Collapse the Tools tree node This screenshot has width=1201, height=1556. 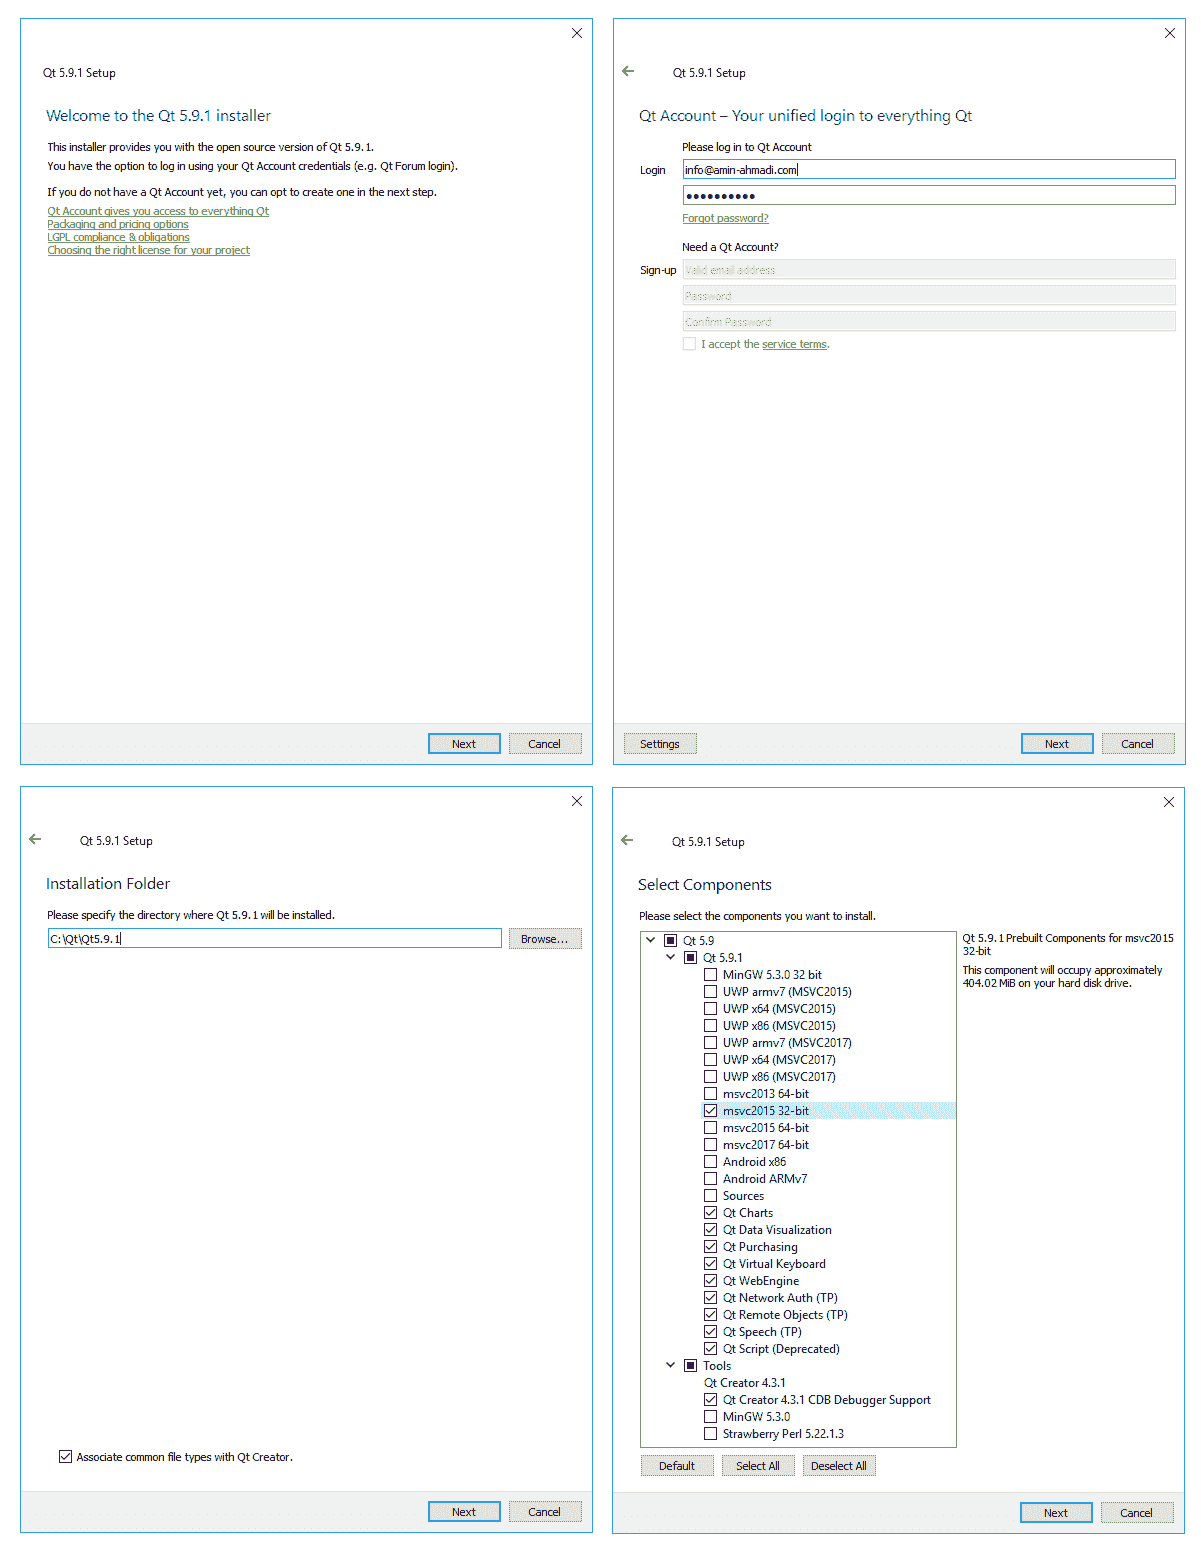(671, 1365)
